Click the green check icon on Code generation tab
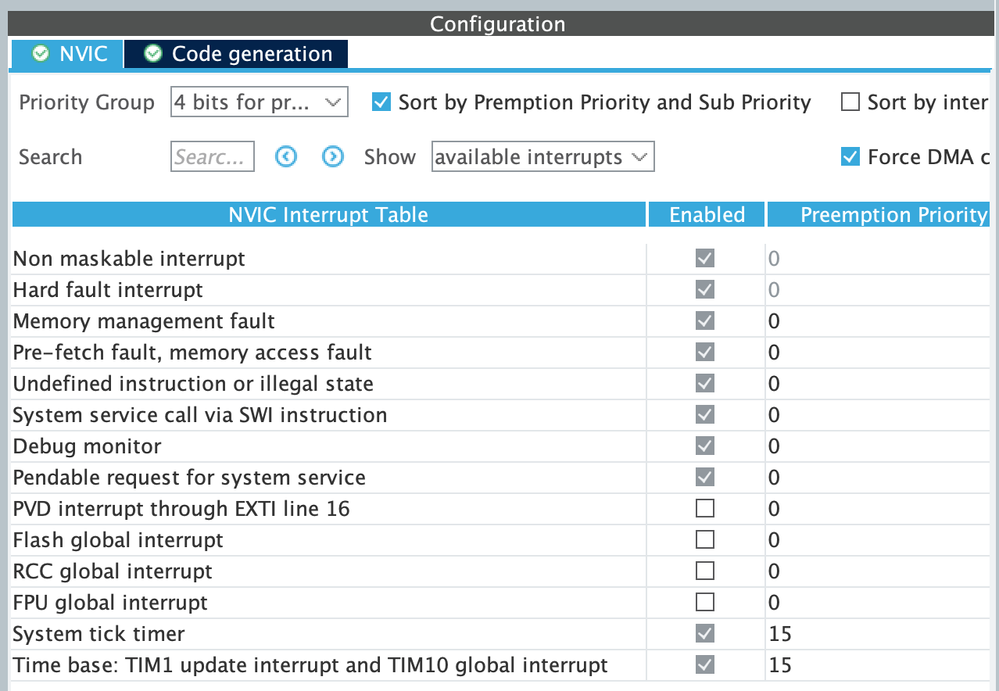 [x=152, y=54]
